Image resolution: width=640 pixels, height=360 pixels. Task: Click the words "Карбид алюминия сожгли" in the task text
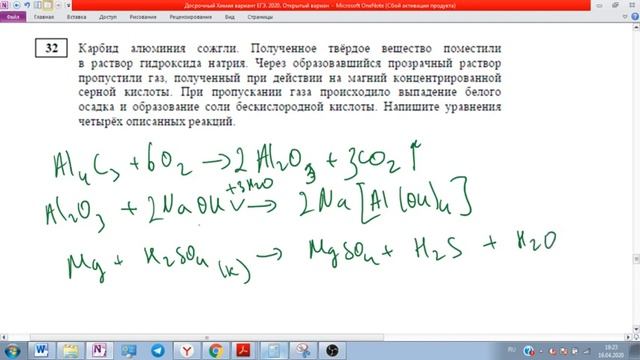coord(158,49)
